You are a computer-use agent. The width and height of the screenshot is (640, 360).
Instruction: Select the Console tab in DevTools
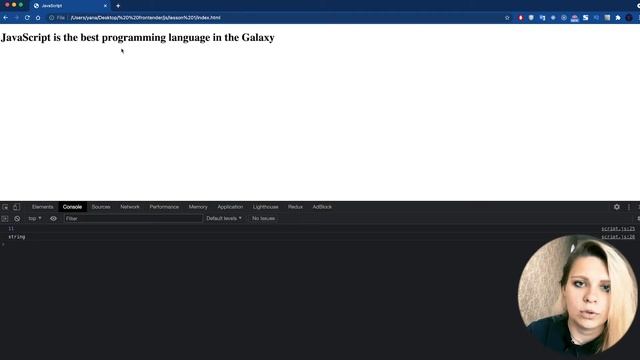[72, 207]
